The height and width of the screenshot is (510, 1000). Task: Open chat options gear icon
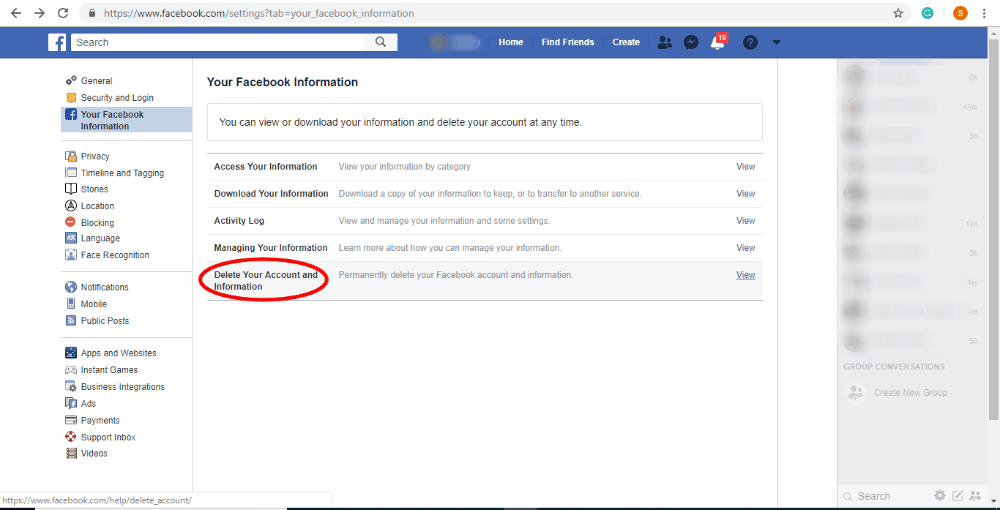(x=940, y=495)
